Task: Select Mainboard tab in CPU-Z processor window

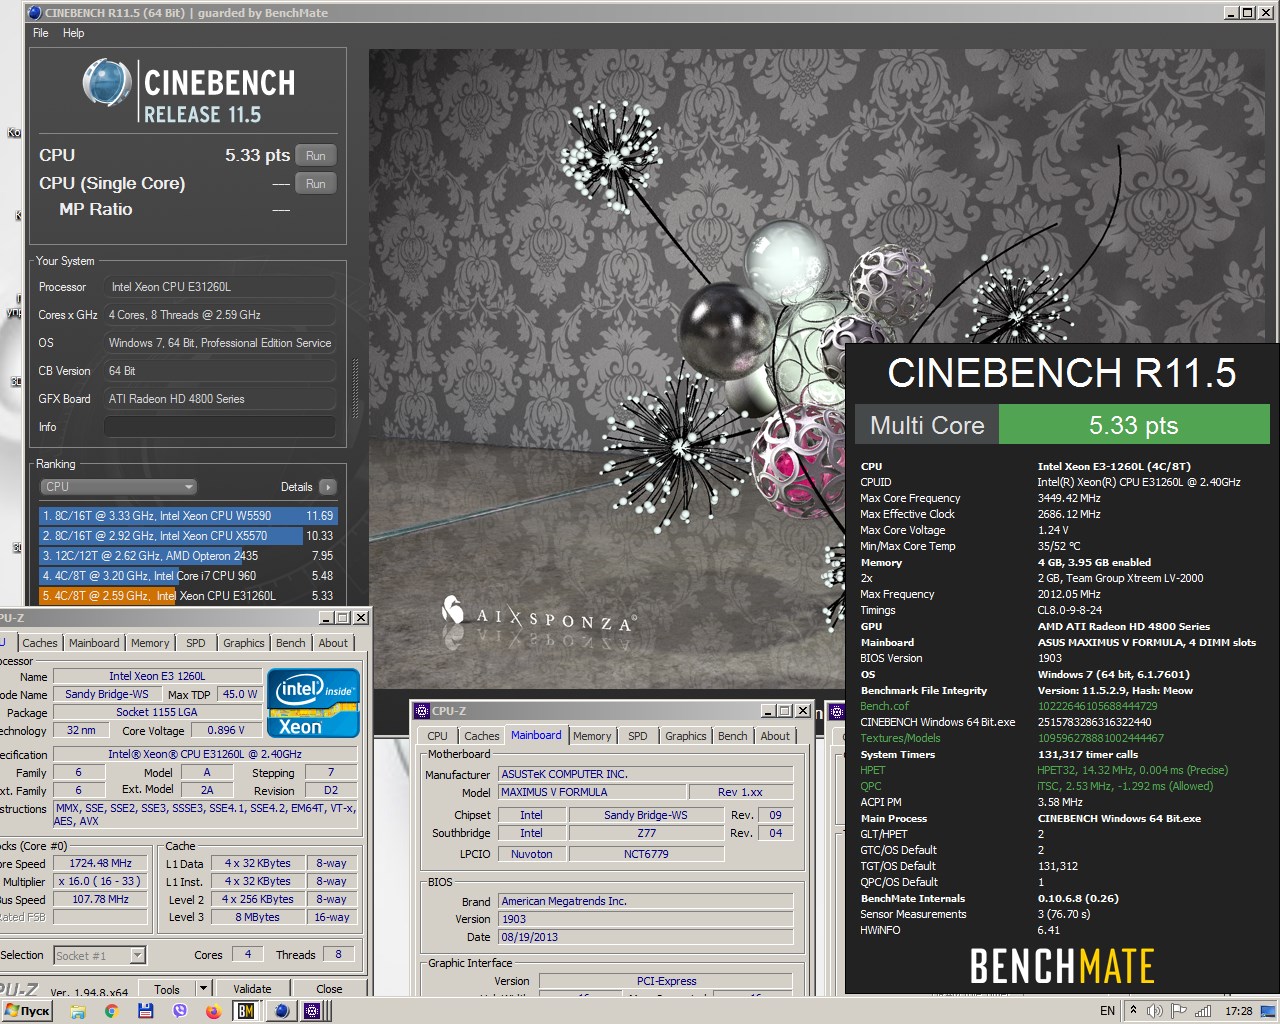Action: (94, 643)
